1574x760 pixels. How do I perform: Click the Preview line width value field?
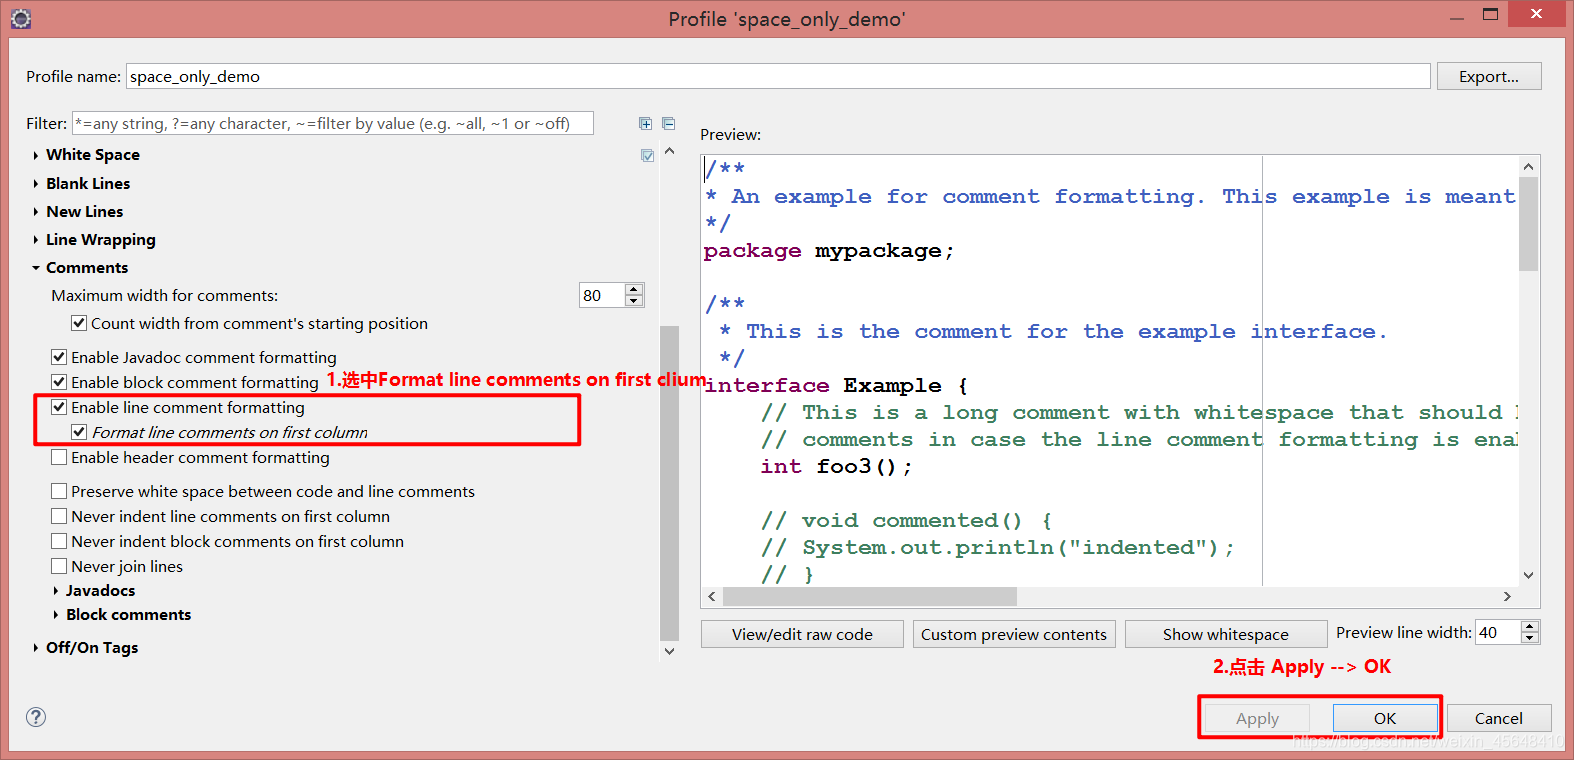[x=1498, y=632]
